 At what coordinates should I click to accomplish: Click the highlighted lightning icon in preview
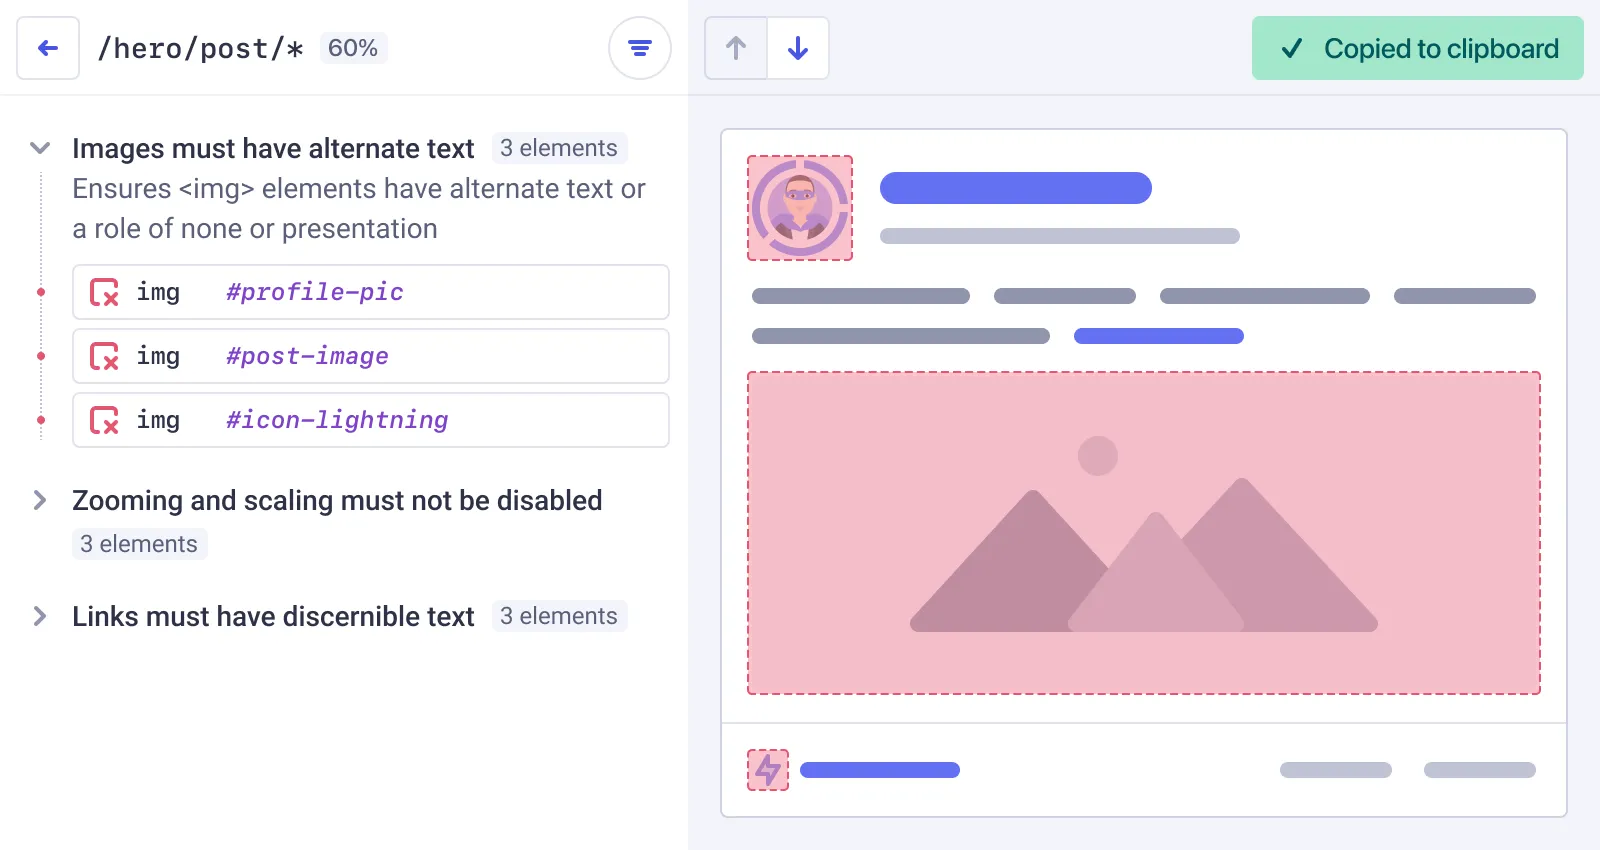coord(768,770)
